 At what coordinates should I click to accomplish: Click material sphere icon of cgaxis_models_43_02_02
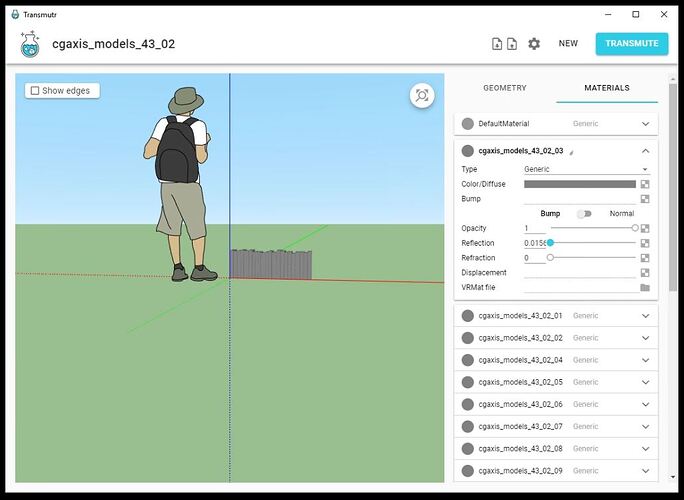(468, 338)
